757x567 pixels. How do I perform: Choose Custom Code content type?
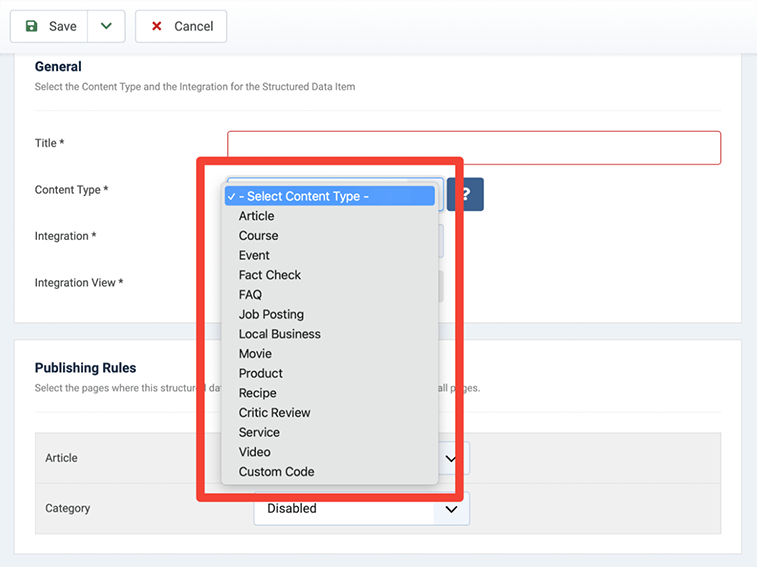pos(330,472)
